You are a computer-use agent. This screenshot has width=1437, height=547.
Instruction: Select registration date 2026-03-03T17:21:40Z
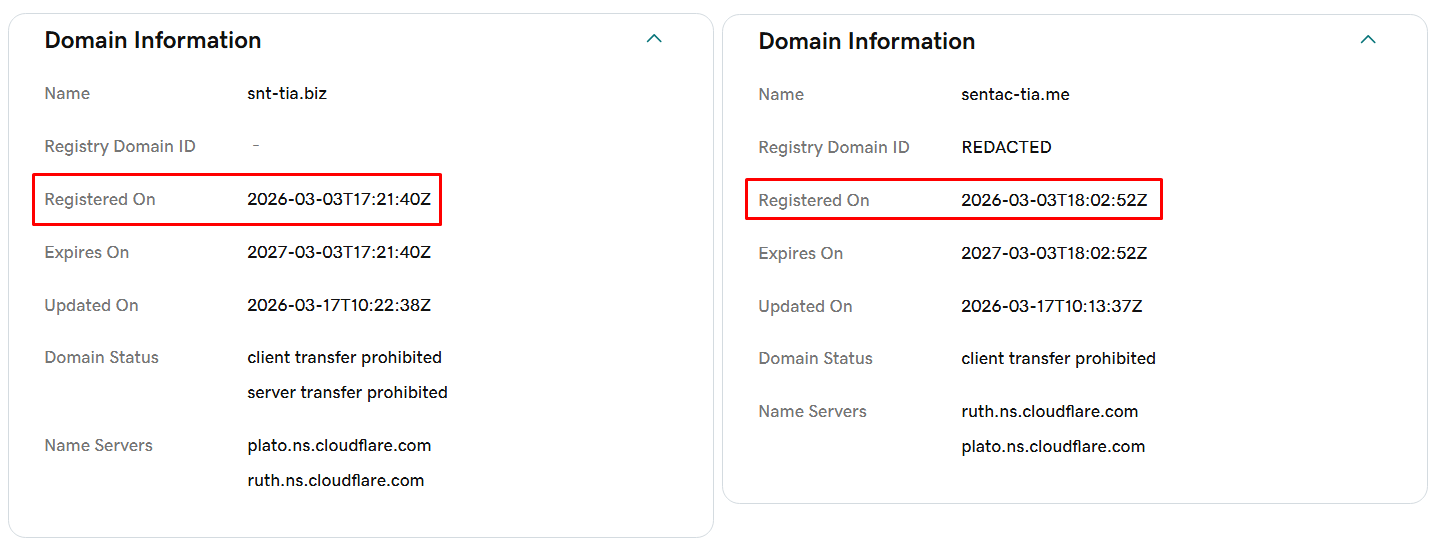point(338,199)
